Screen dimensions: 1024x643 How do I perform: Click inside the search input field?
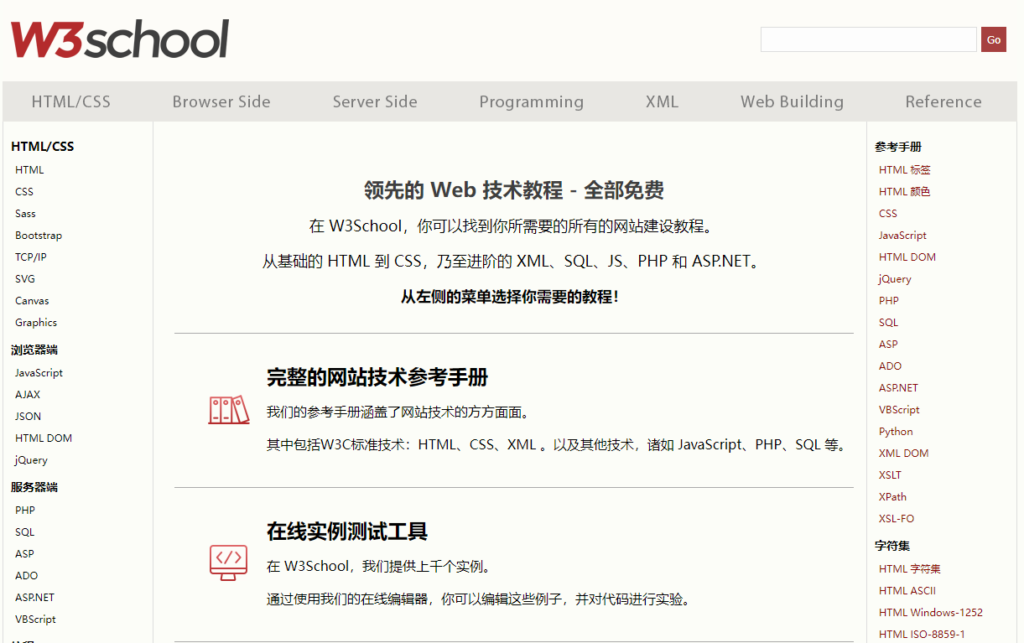(x=866, y=39)
